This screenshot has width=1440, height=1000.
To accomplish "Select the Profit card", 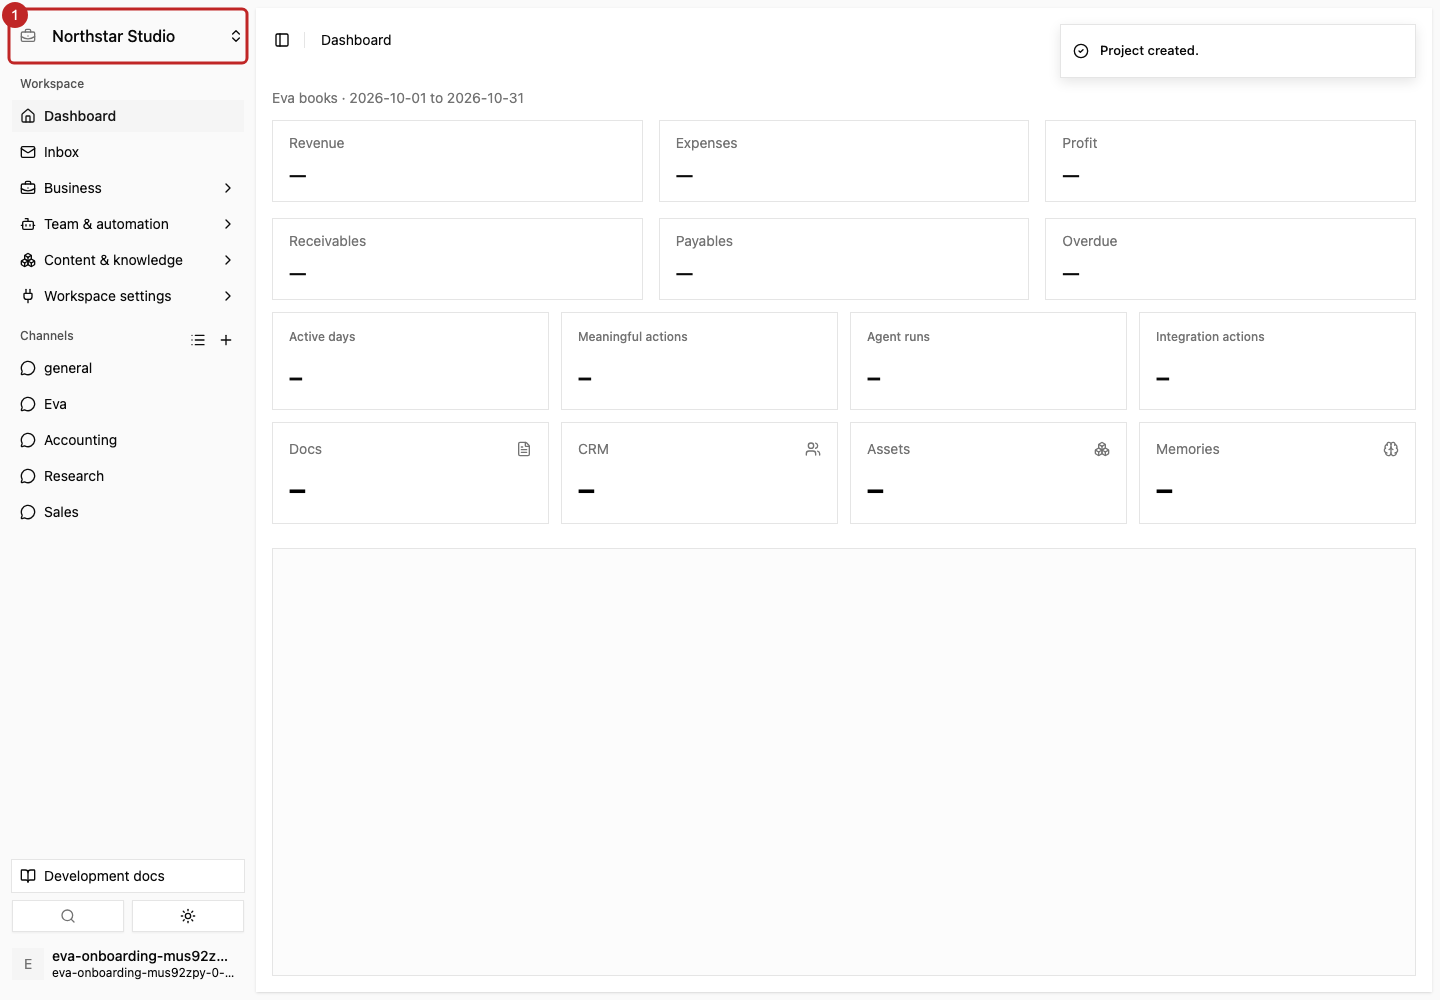I will click(x=1230, y=161).
